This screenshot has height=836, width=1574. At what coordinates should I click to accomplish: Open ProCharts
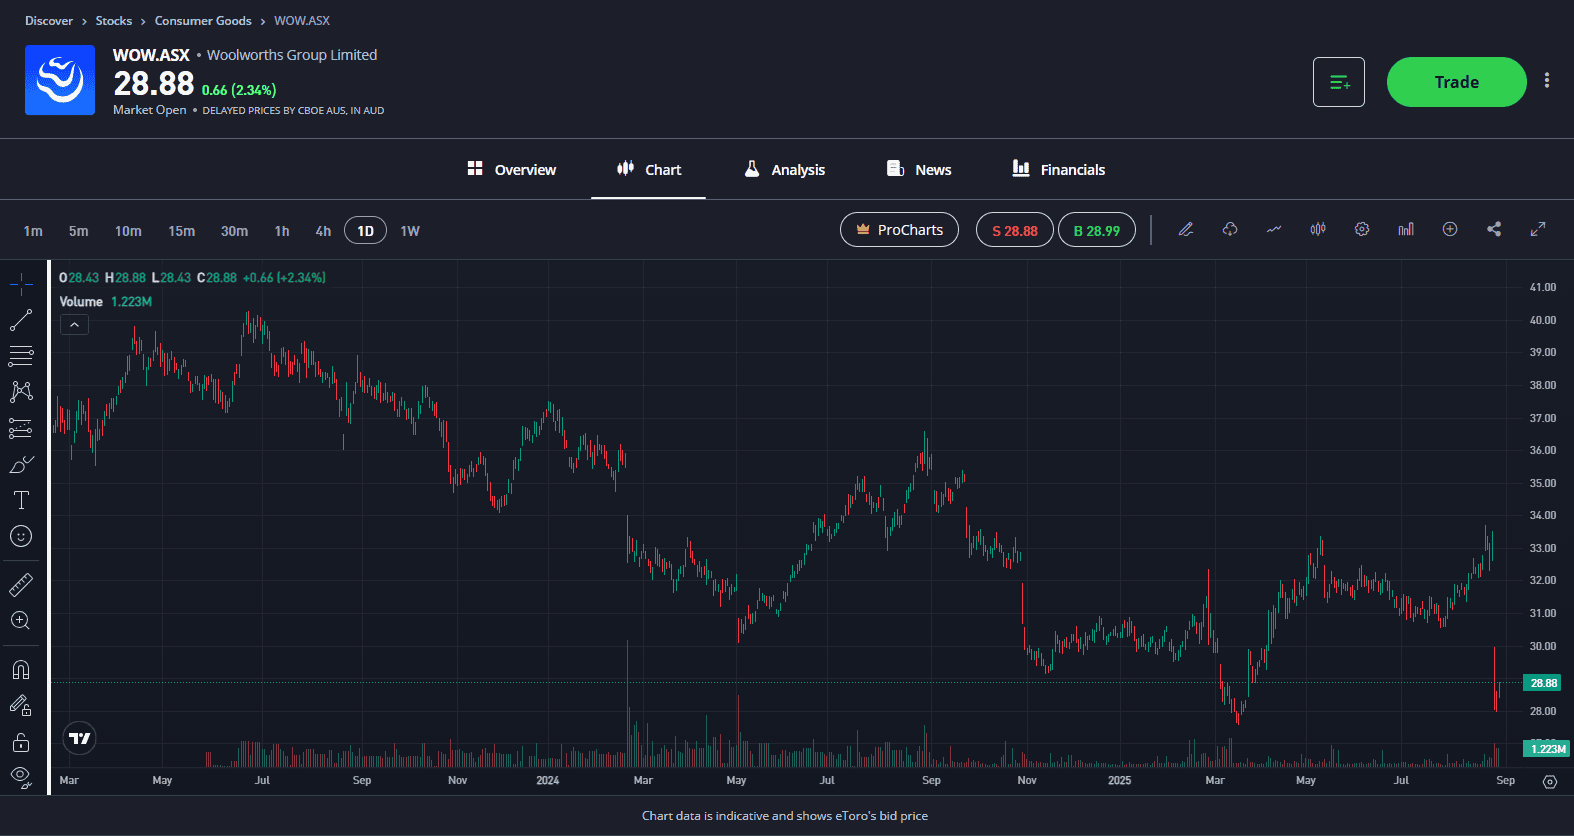coord(899,230)
